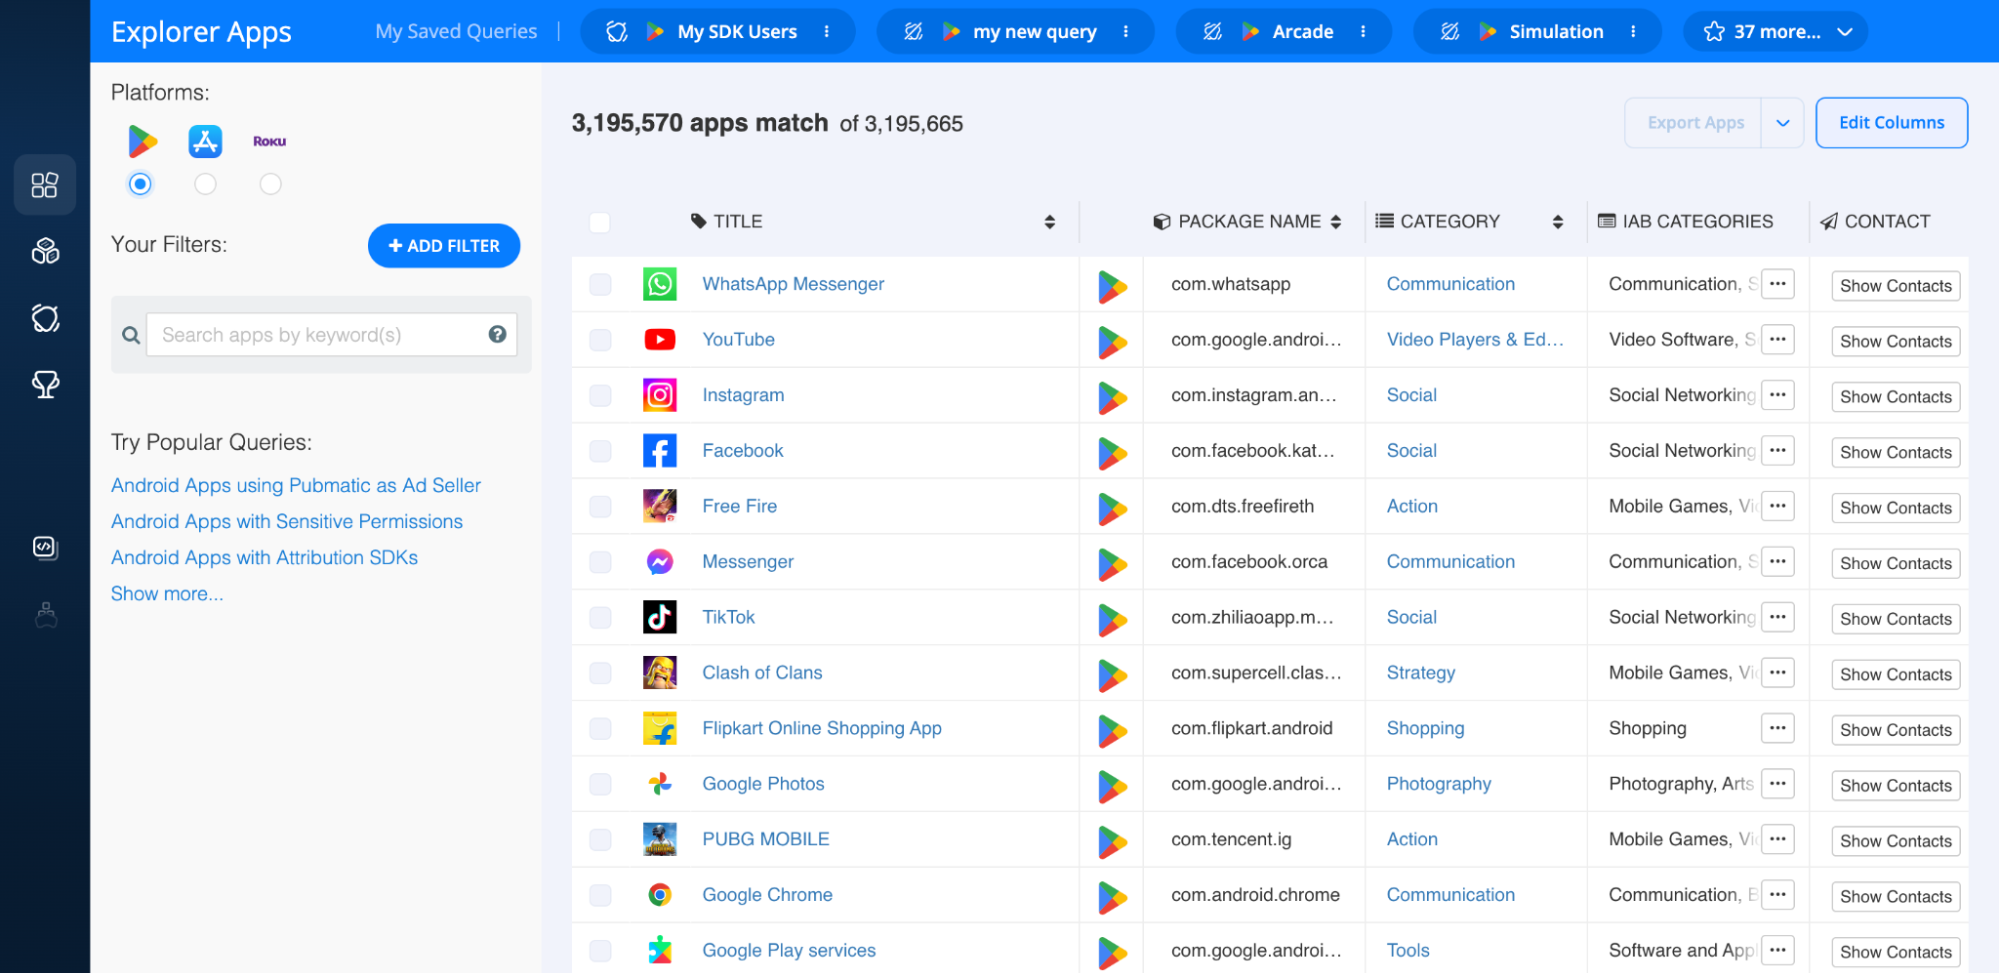Screen dimensions: 1999x974
Task: Sort table by Package Name arrows
Action: (1336, 222)
